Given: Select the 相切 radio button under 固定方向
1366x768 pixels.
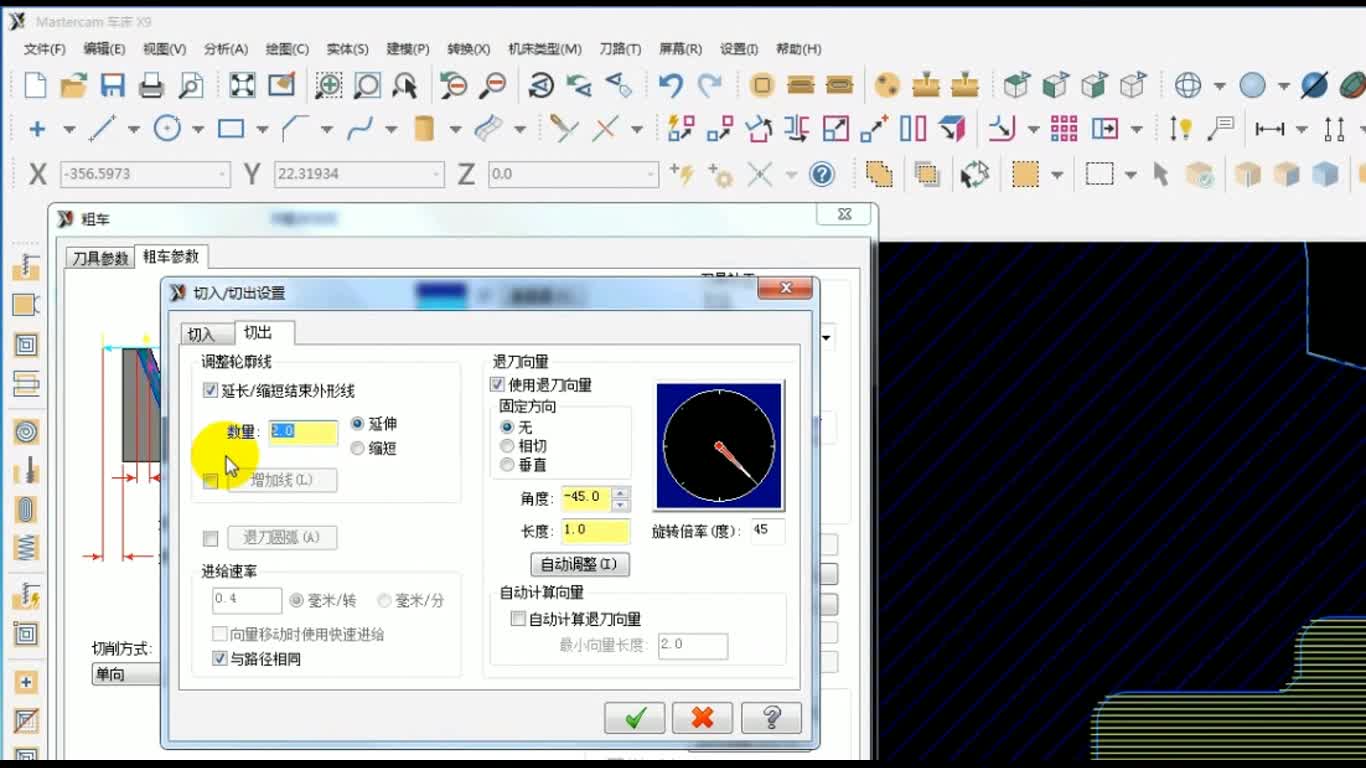Looking at the screenshot, I should click(x=507, y=447).
